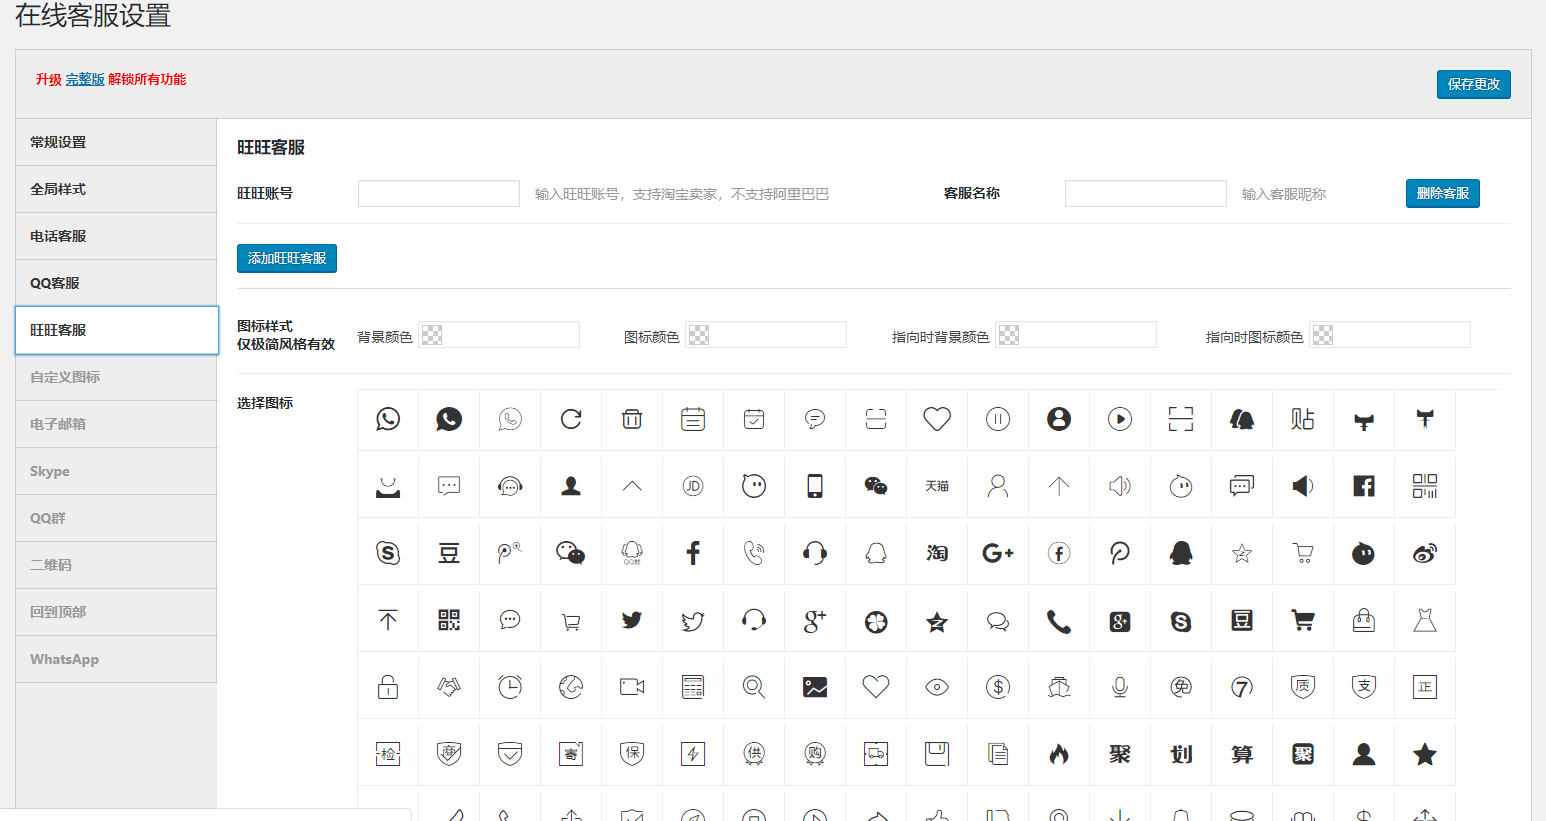Select the solid black star icon
1546x821 pixels.
1425,754
